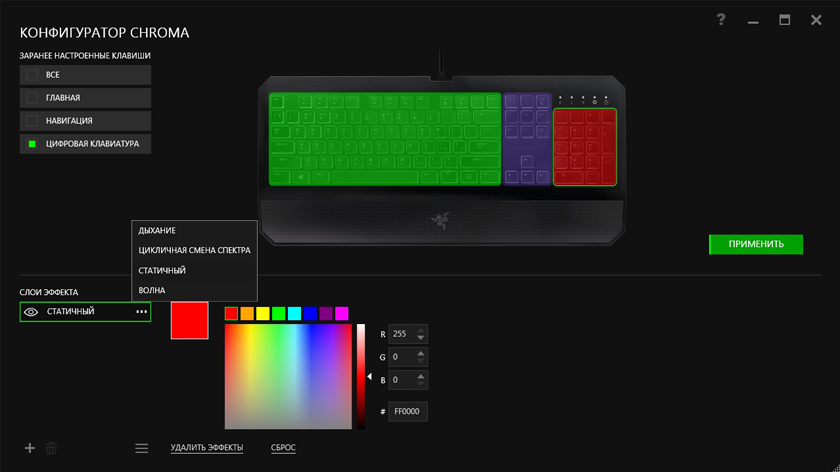
Task: Select the red numeric keypad zone
Action: pyautogui.click(x=585, y=147)
